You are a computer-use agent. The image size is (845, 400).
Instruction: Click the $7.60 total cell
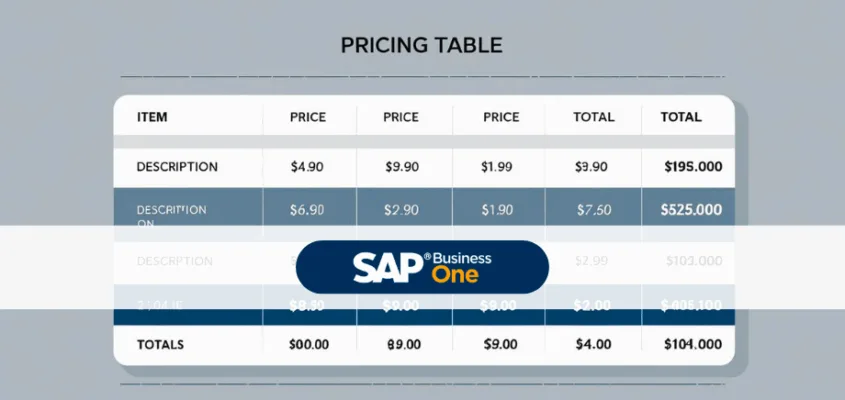(x=593, y=210)
